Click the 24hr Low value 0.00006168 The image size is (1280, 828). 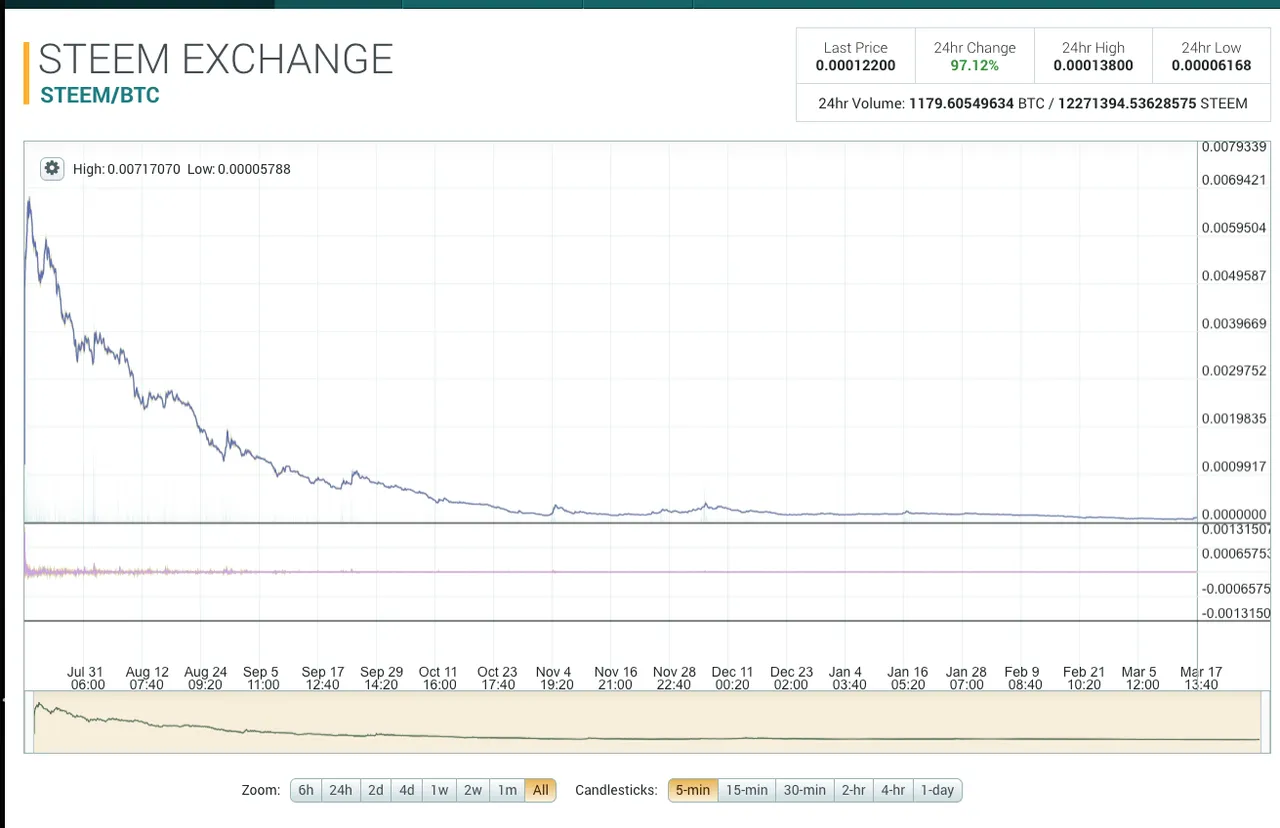(x=1211, y=66)
